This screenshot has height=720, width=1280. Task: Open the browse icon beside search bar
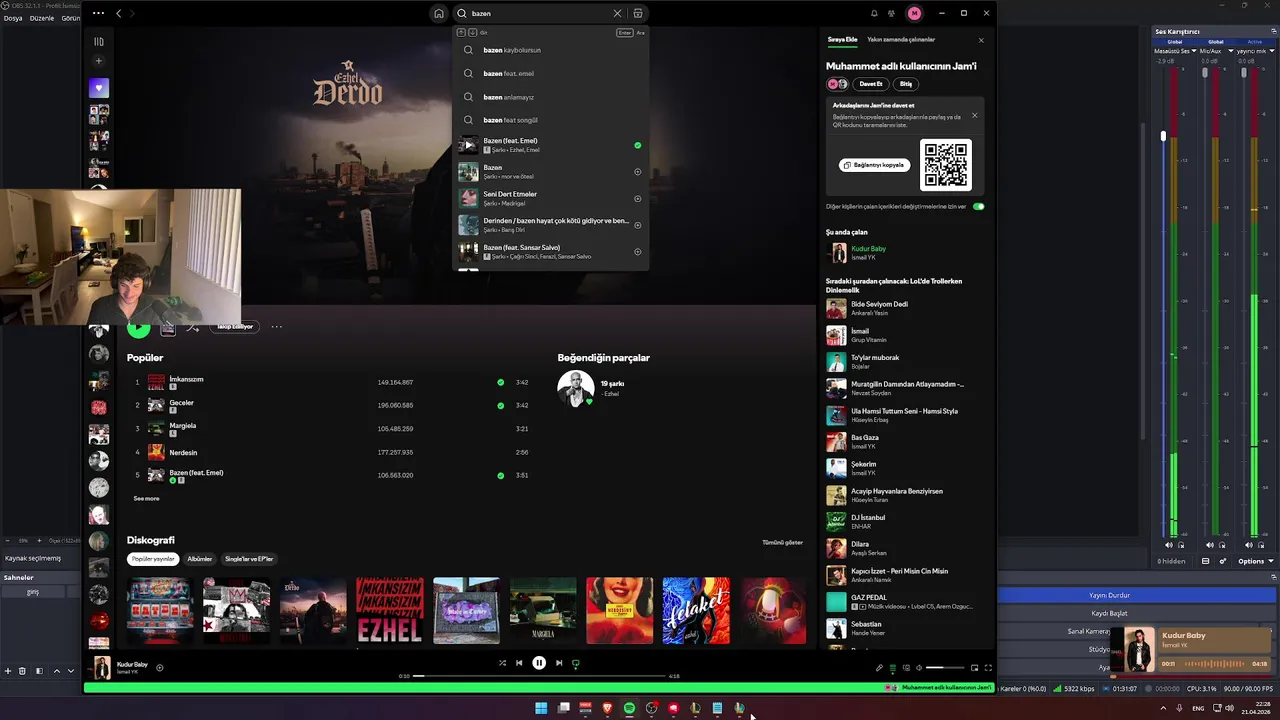click(x=638, y=13)
